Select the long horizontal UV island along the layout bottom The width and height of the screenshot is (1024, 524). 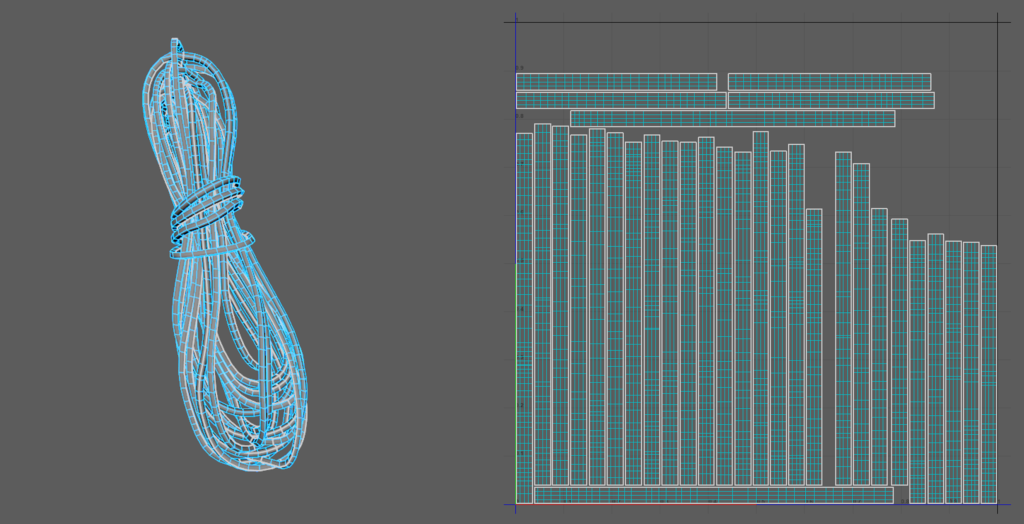[x=714, y=495]
